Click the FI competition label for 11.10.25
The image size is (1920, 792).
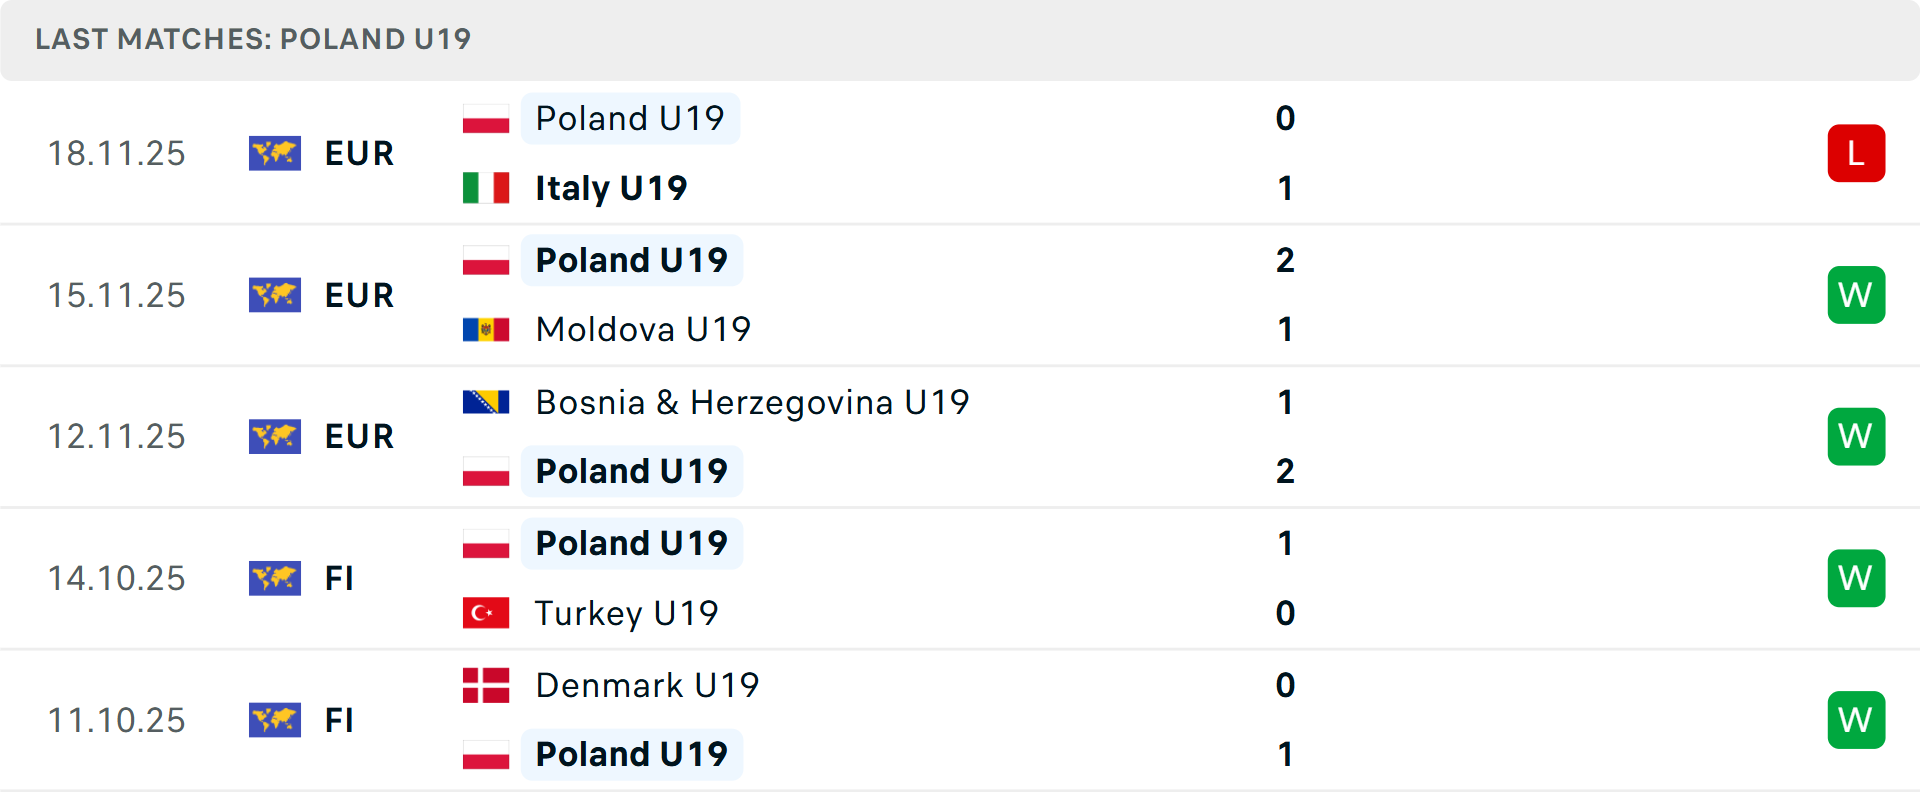point(339,720)
